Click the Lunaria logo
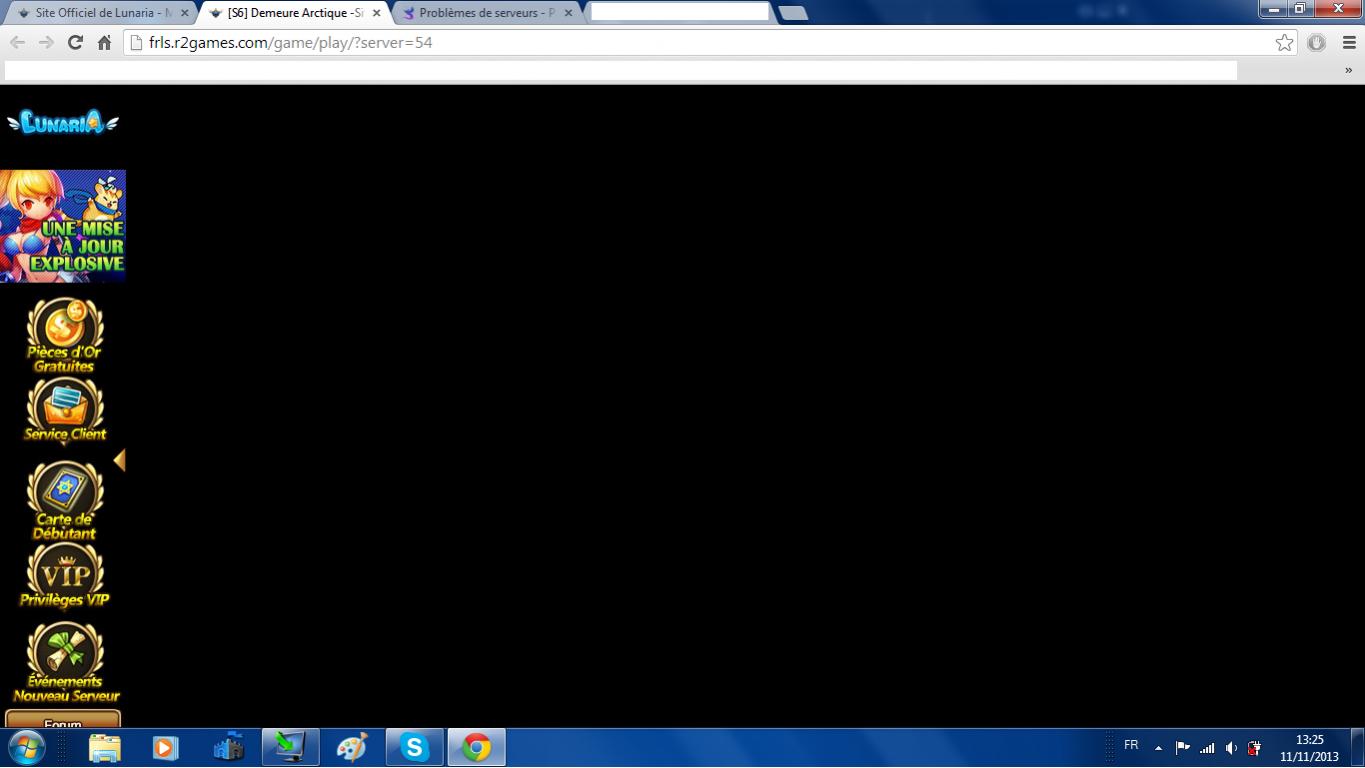This screenshot has height=768, width=1365. pyautogui.click(x=63, y=123)
